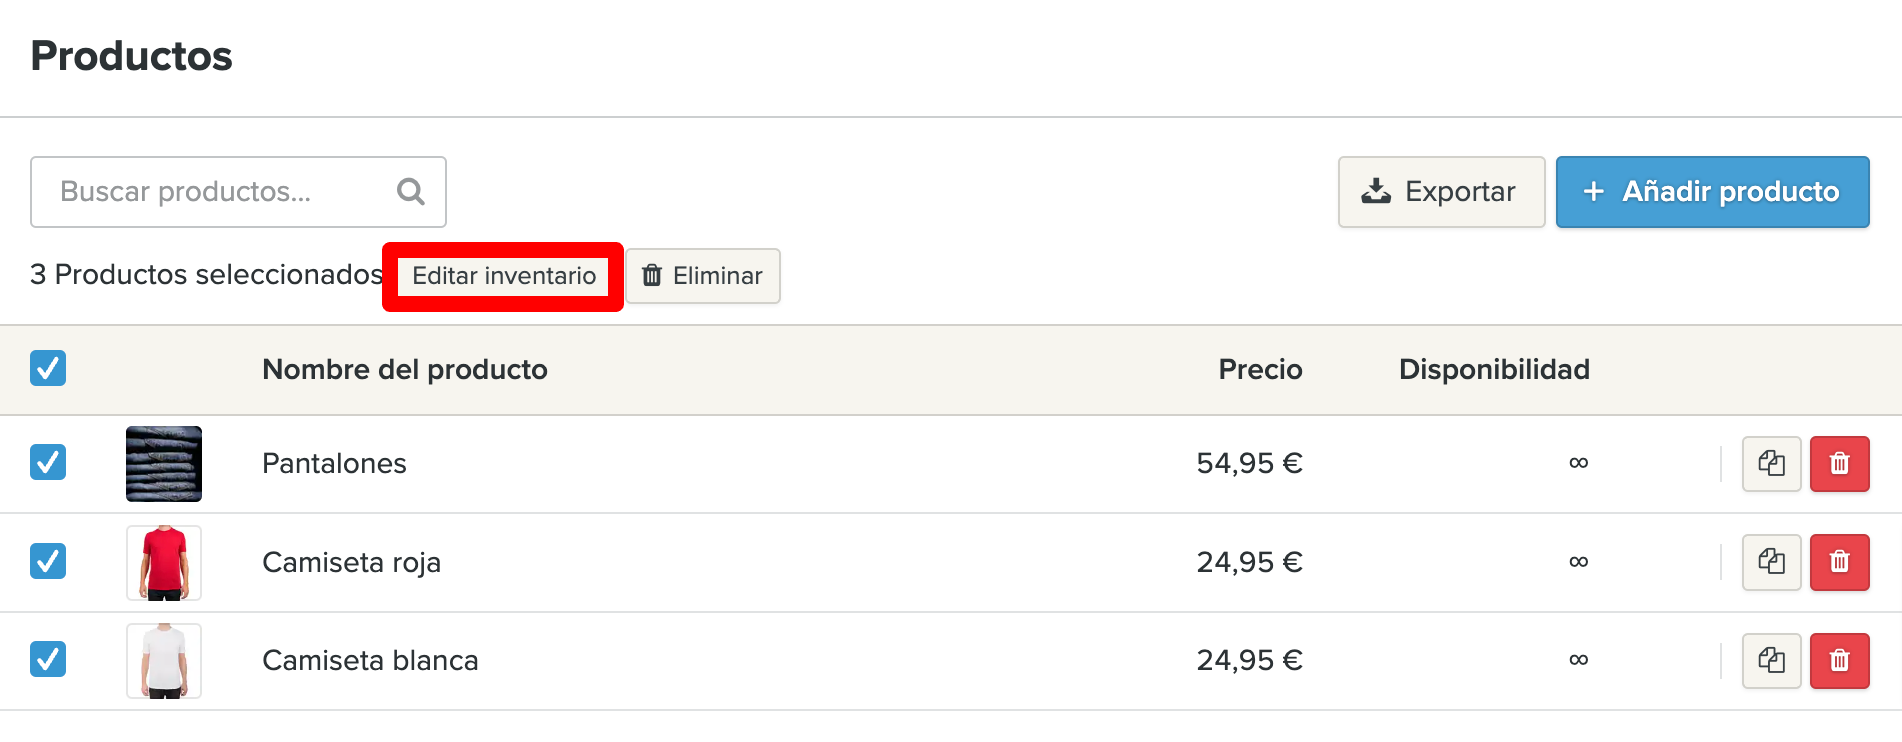Screen dimensions: 1902x742
Task: Click the search magnifier icon
Action: 410,191
